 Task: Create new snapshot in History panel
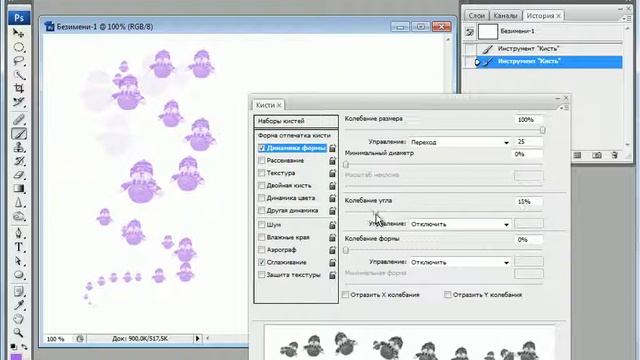[596, 155]
